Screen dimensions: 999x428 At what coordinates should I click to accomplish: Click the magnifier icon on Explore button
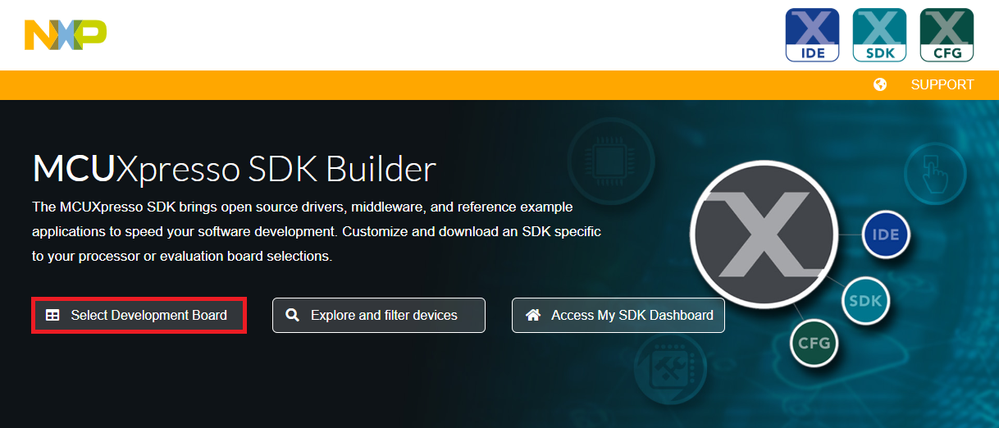pos(292,315)
